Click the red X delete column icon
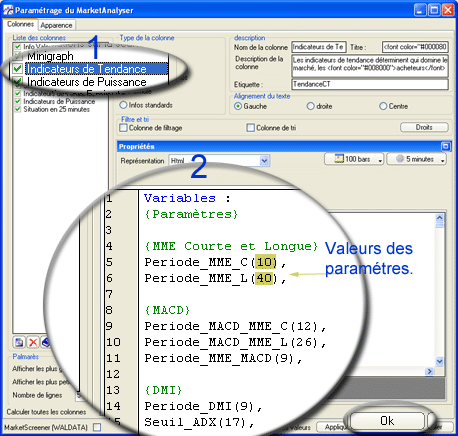 [x=33, y=342]
